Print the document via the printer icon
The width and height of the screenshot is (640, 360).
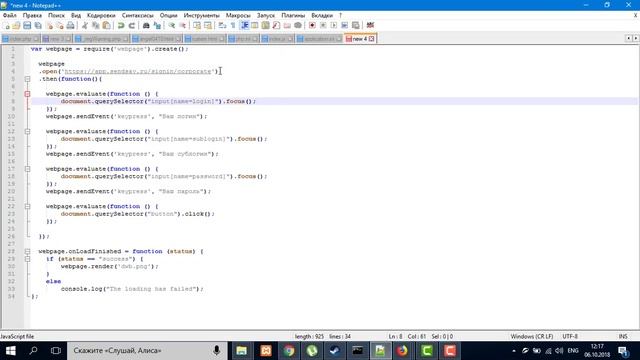(70, 25)
